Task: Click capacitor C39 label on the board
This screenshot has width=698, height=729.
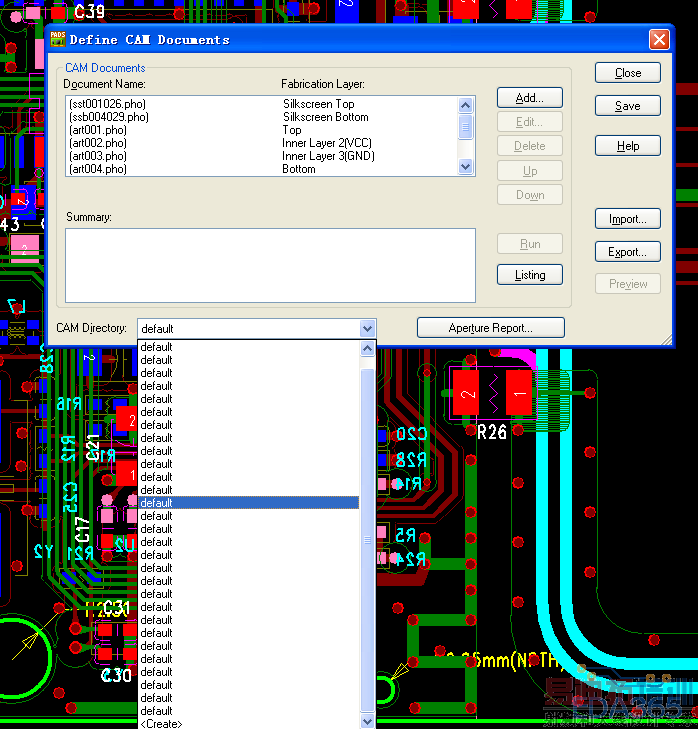Action: [x=89, y=11]
